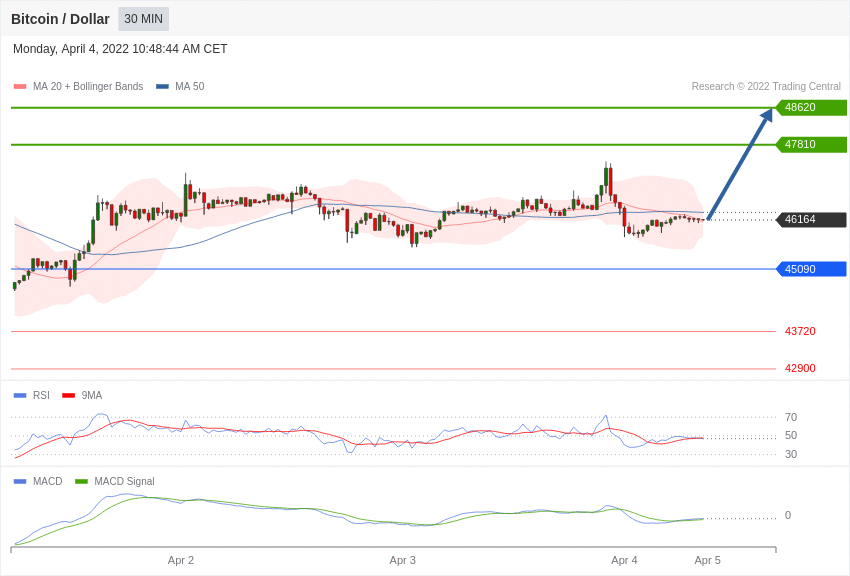Click the MACD zero axis value
850x576 pixels.
pyautogui.click(x=788, y=515)
